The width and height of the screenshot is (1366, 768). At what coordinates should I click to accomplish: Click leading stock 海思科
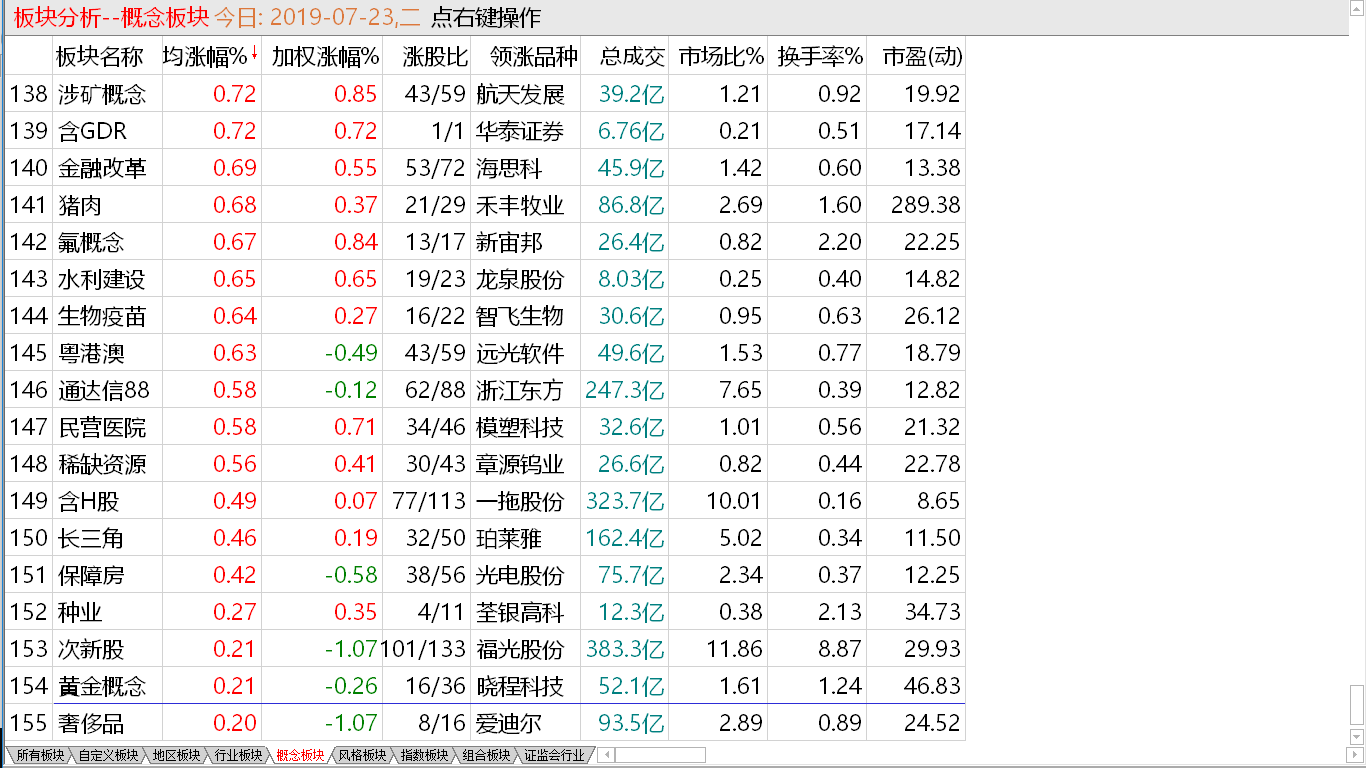(509, 168)
